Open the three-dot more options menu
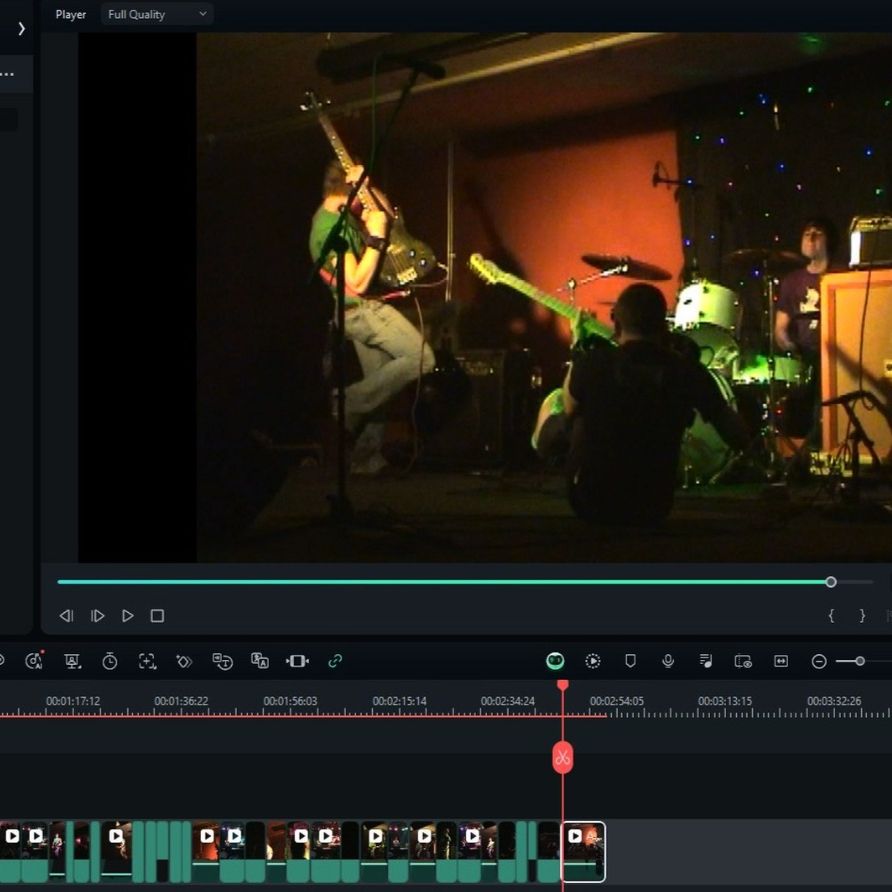 tap(7, 74)
